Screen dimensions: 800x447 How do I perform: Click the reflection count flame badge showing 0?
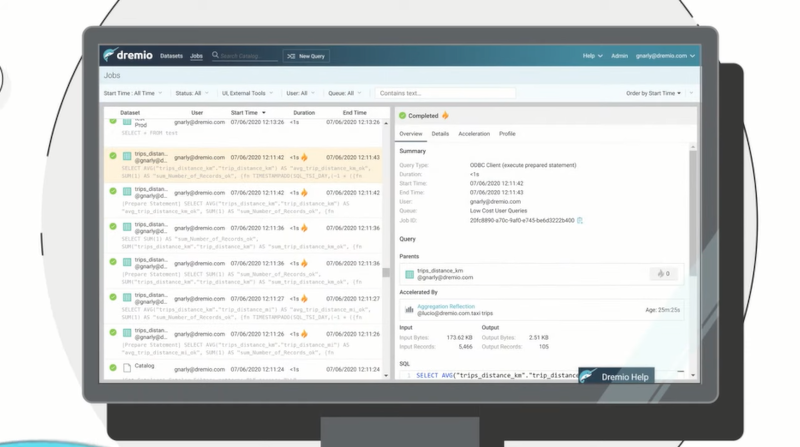pyautogui.click(x=664, y=274)
